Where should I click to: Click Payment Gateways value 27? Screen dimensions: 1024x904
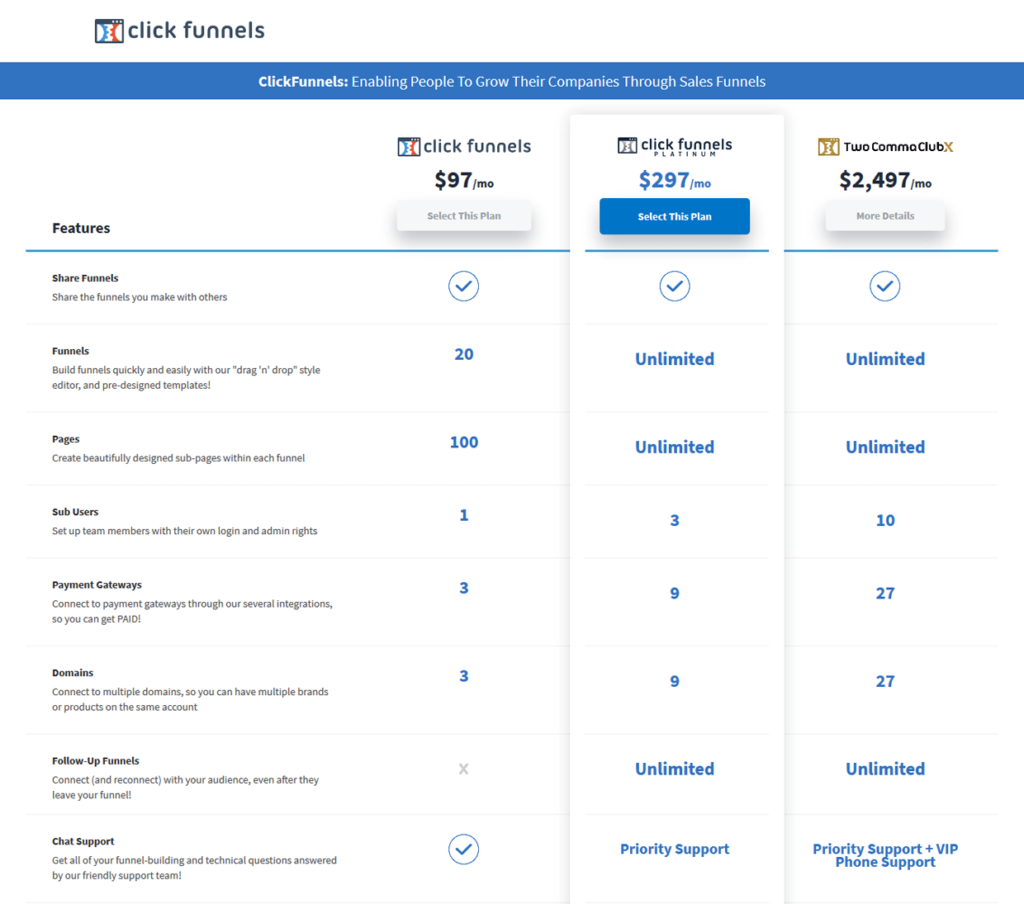click(885, 593)
